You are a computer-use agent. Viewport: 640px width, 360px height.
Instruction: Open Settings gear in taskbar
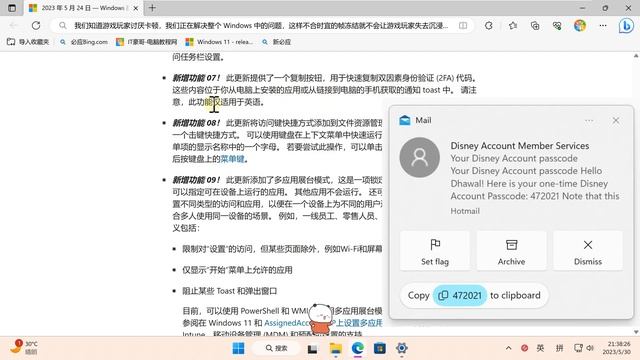pyautogui.click(x=402, y=348)
